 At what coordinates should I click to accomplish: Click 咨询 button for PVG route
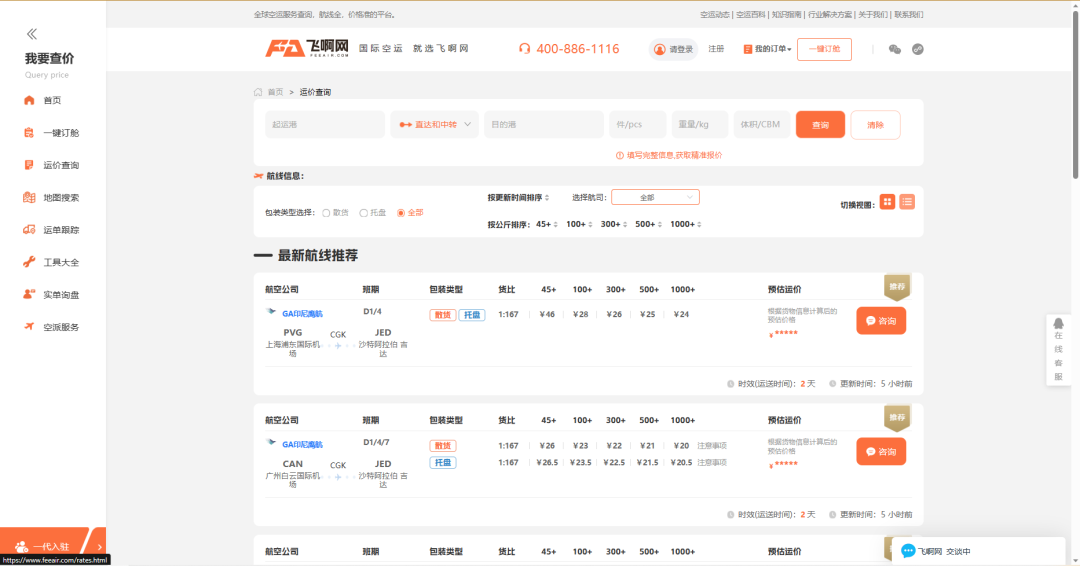coord(881,321)
